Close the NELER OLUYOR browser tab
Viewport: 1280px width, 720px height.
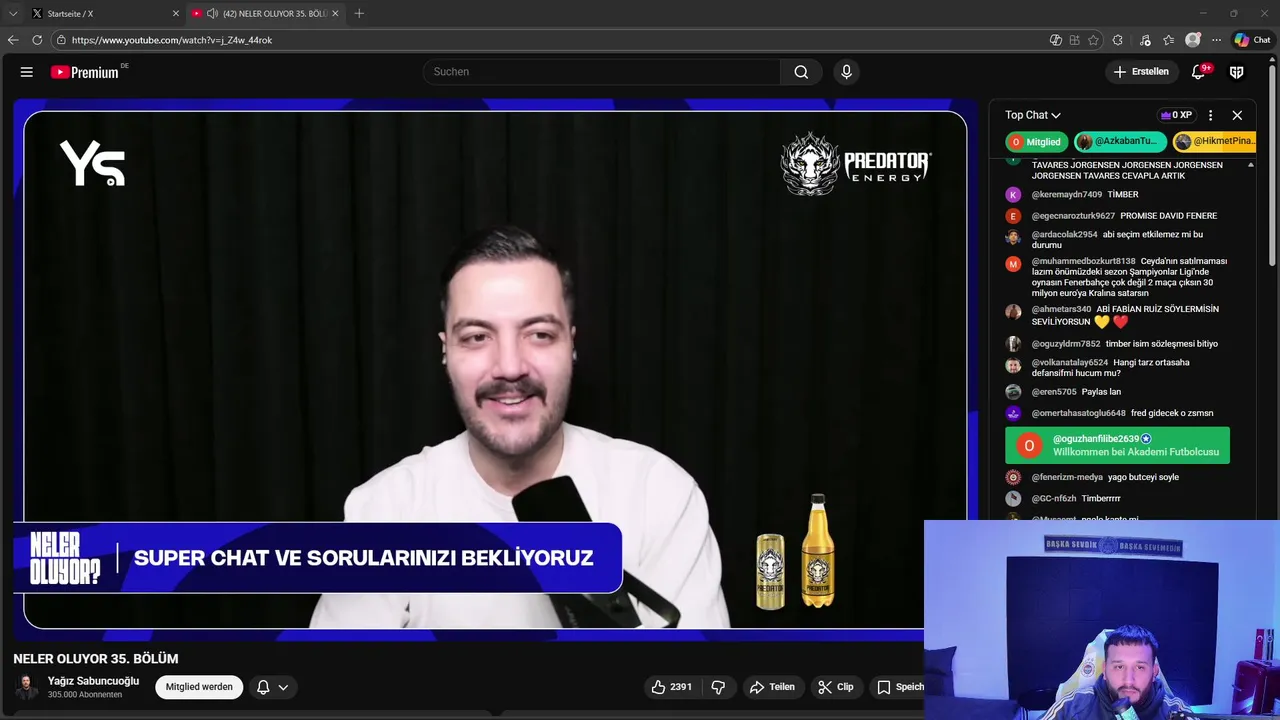pyautogui.click(x=335, y=13)
